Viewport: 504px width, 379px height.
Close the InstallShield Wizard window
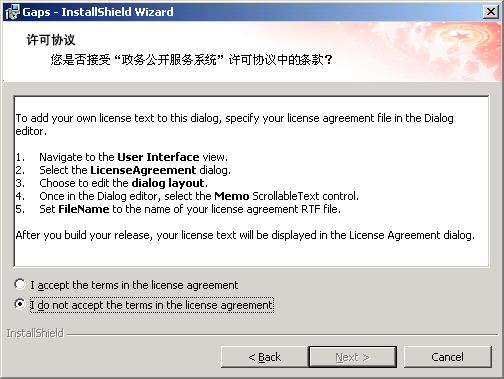[491, 12]
